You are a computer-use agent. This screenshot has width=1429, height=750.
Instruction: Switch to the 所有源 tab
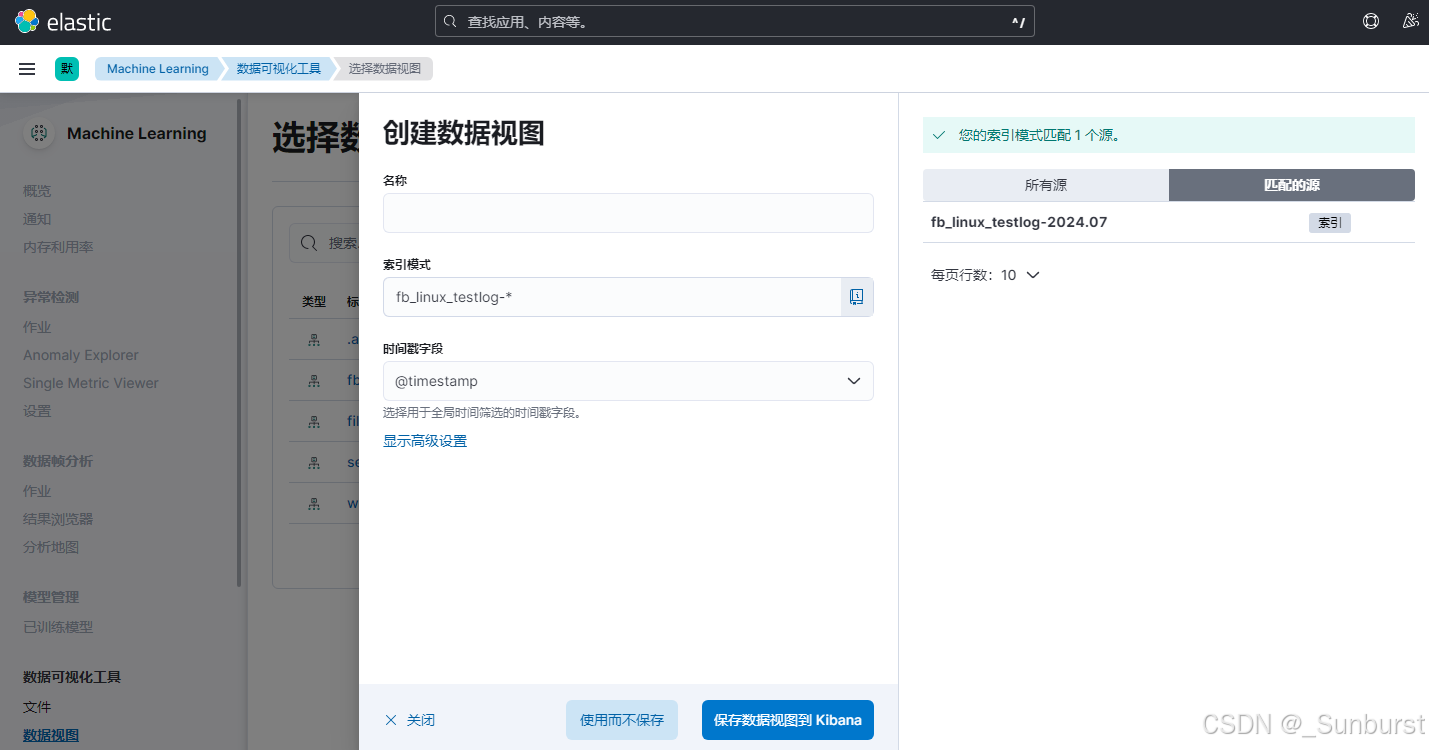coord(1045,185)
